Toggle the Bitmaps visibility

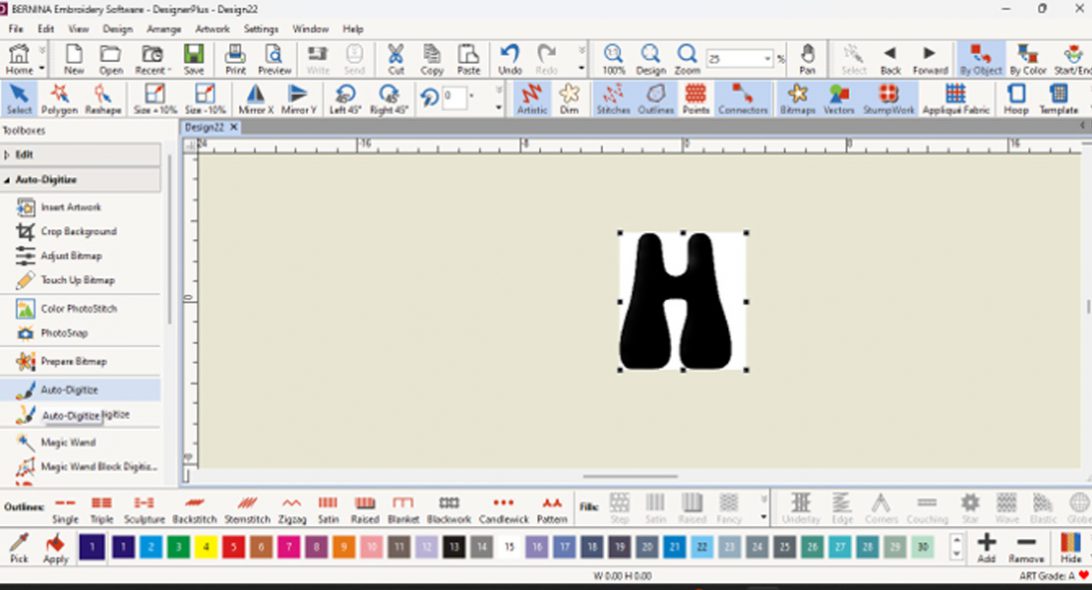tap(797, 98)
